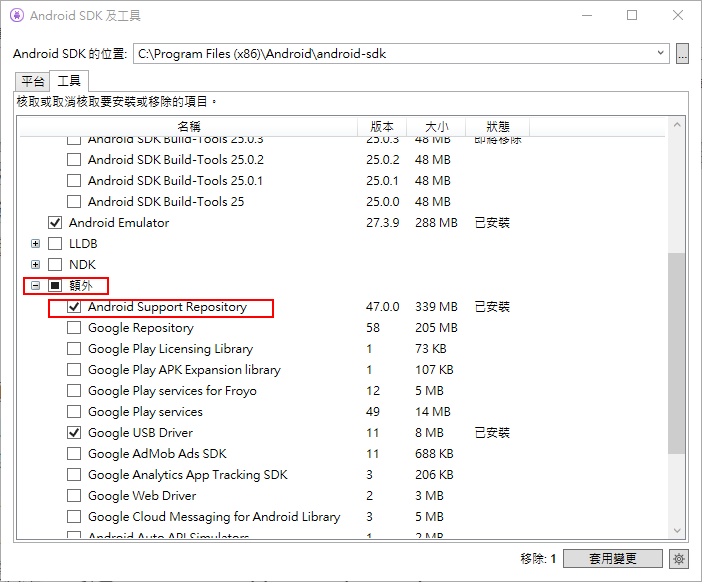
Task: Uncheck the Android Emulator checkbox
Action: pos(55,223)
